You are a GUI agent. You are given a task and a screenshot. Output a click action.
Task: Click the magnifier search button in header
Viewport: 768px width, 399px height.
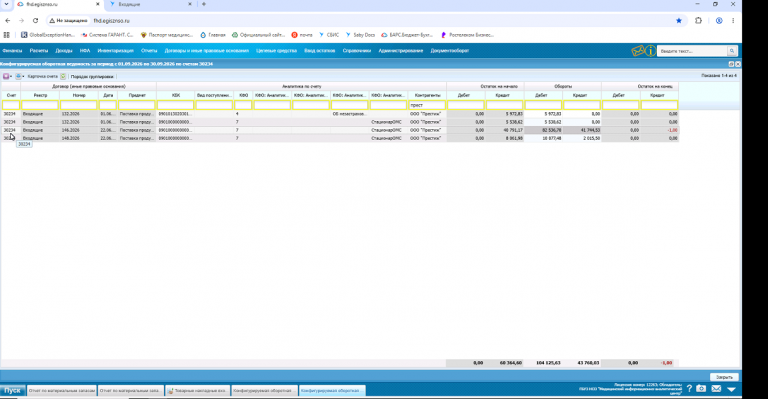pos(732,51)
